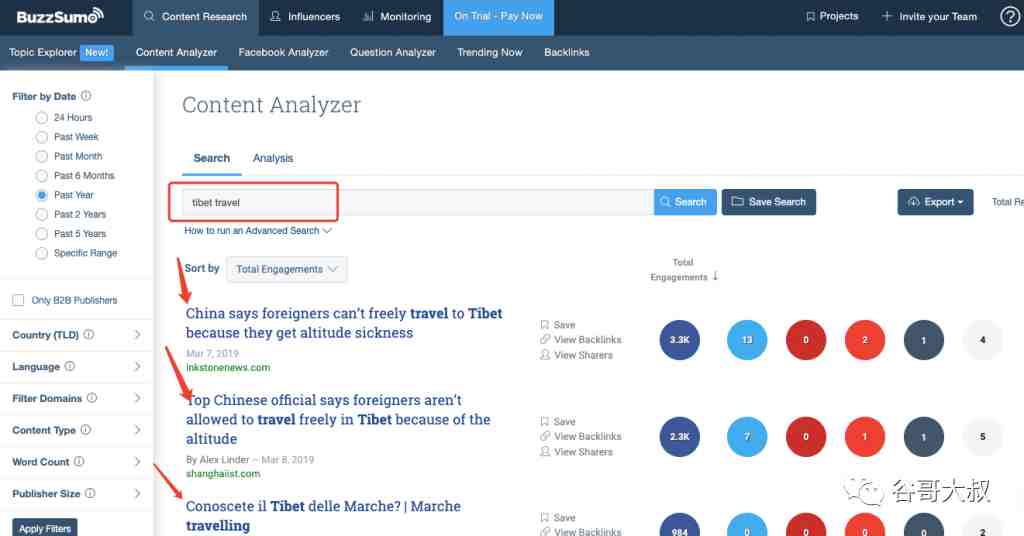This screenshot has width=1024, height=536.
Task: View Sharers for shanghaiist article
Action: 576,452
